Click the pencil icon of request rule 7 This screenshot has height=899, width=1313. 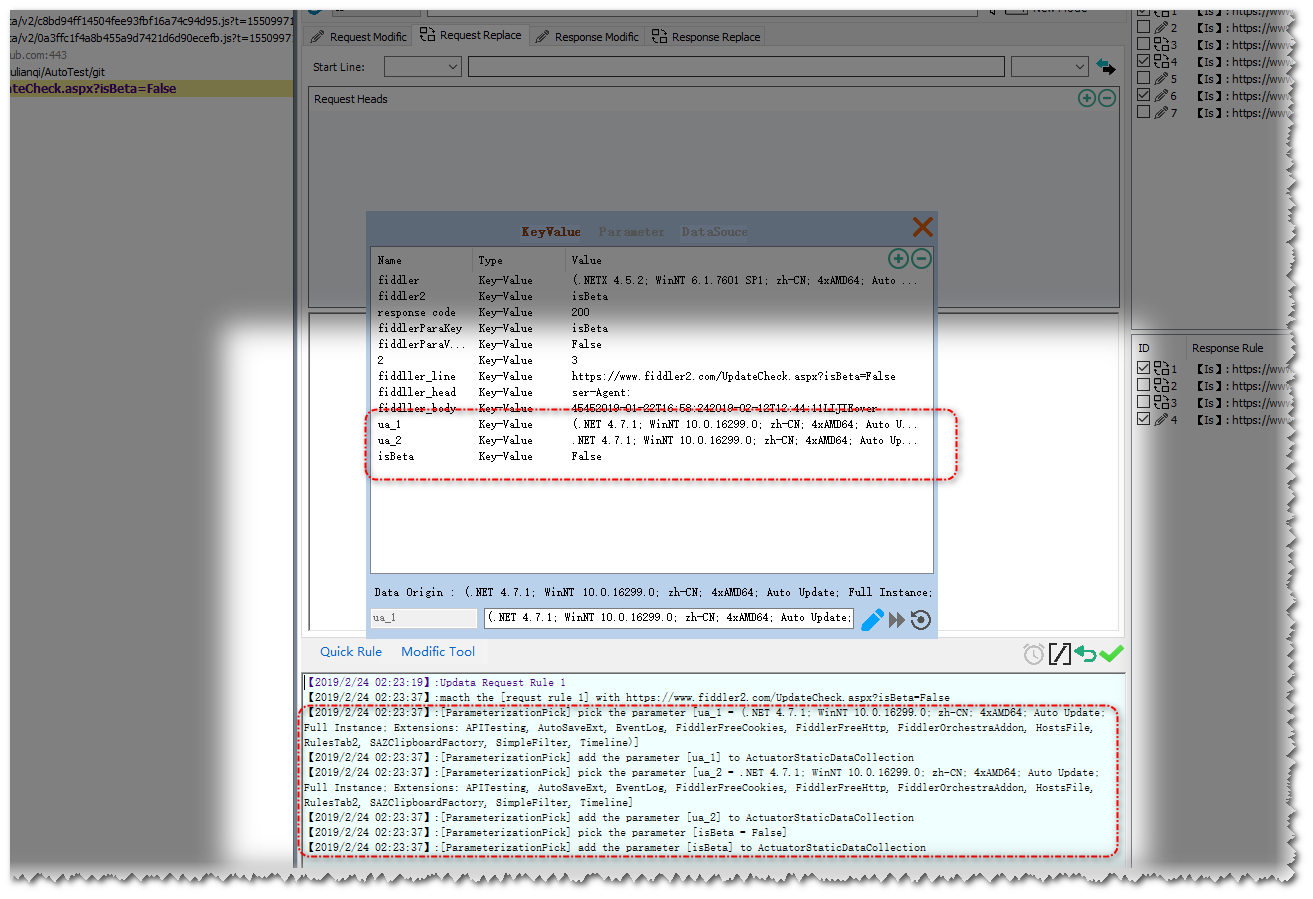tap(1161, 113)
